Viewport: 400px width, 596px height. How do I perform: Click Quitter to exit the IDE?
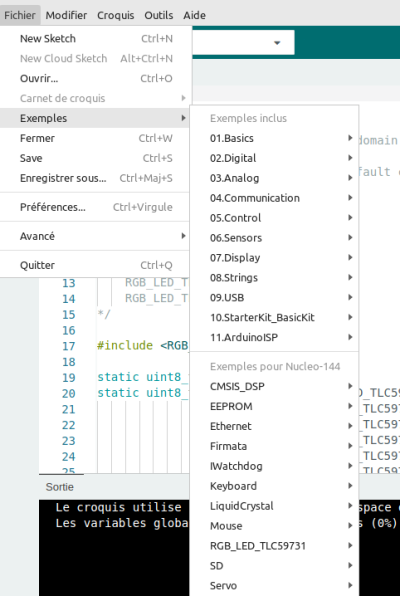pos(95,265)
